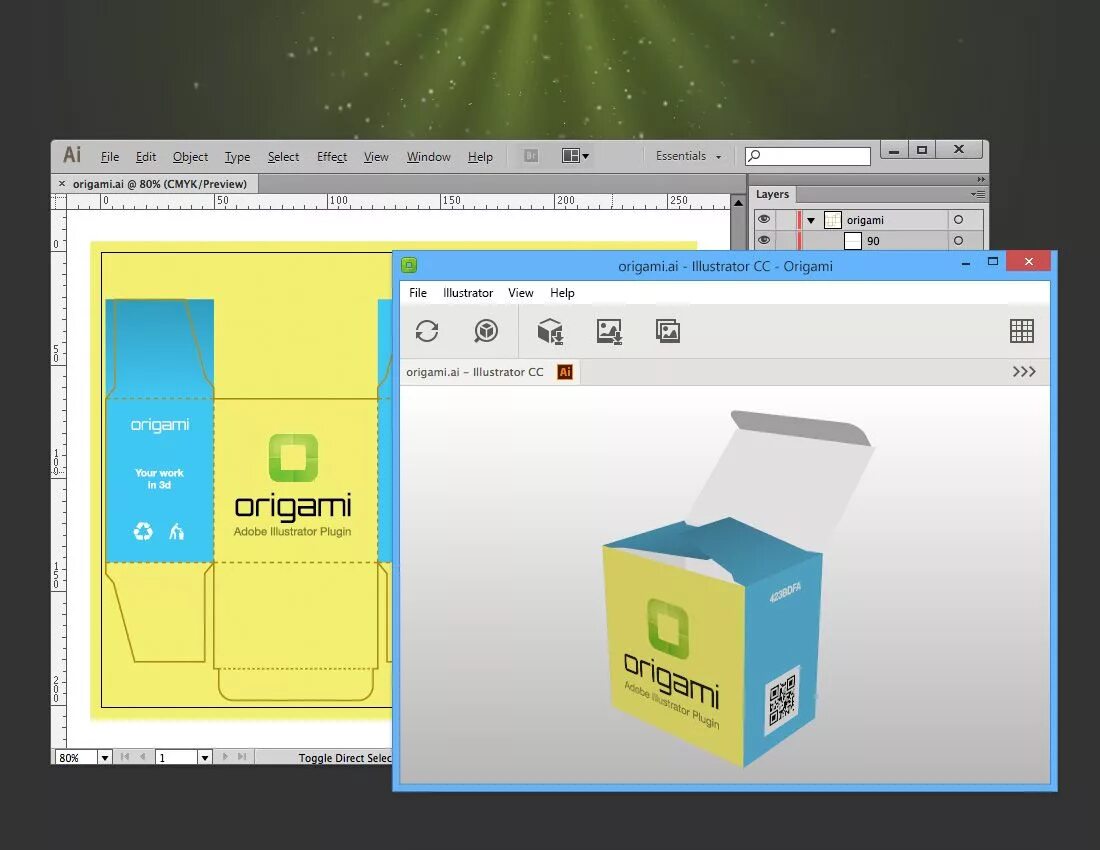Open the Layers panel options menu
Viewport: 1100px width, 850px height.
tap(977, 194)
